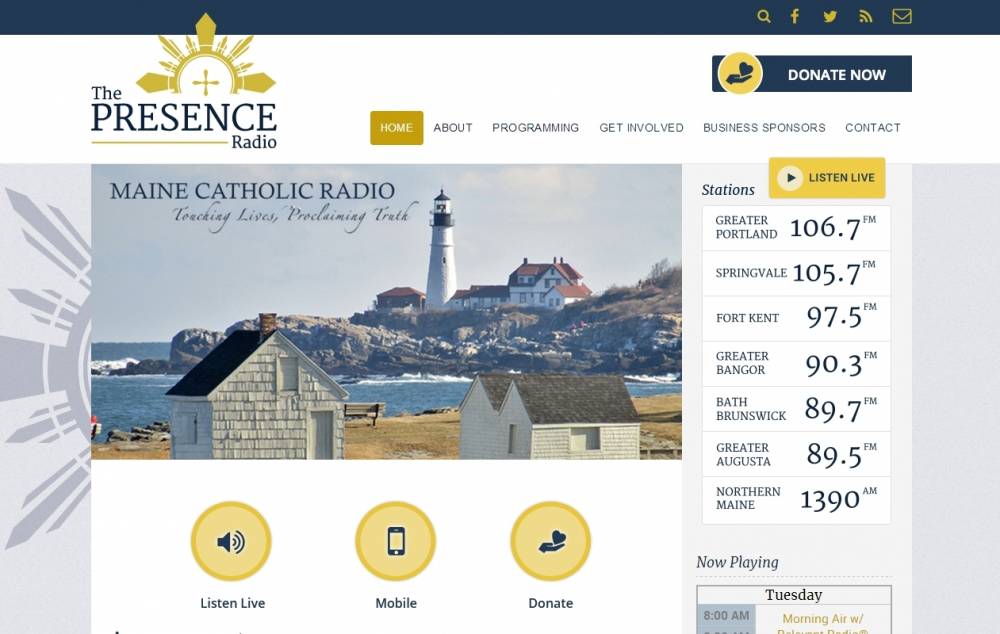The width and height of the screenshot is (1000, 634).
Task: Click the email envelope icon
Action: click(902, 17)
